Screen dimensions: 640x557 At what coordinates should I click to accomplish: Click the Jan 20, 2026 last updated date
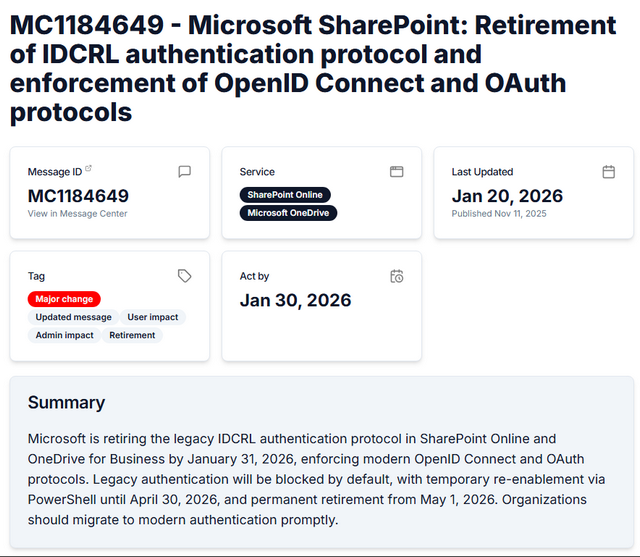click(507, 196)
